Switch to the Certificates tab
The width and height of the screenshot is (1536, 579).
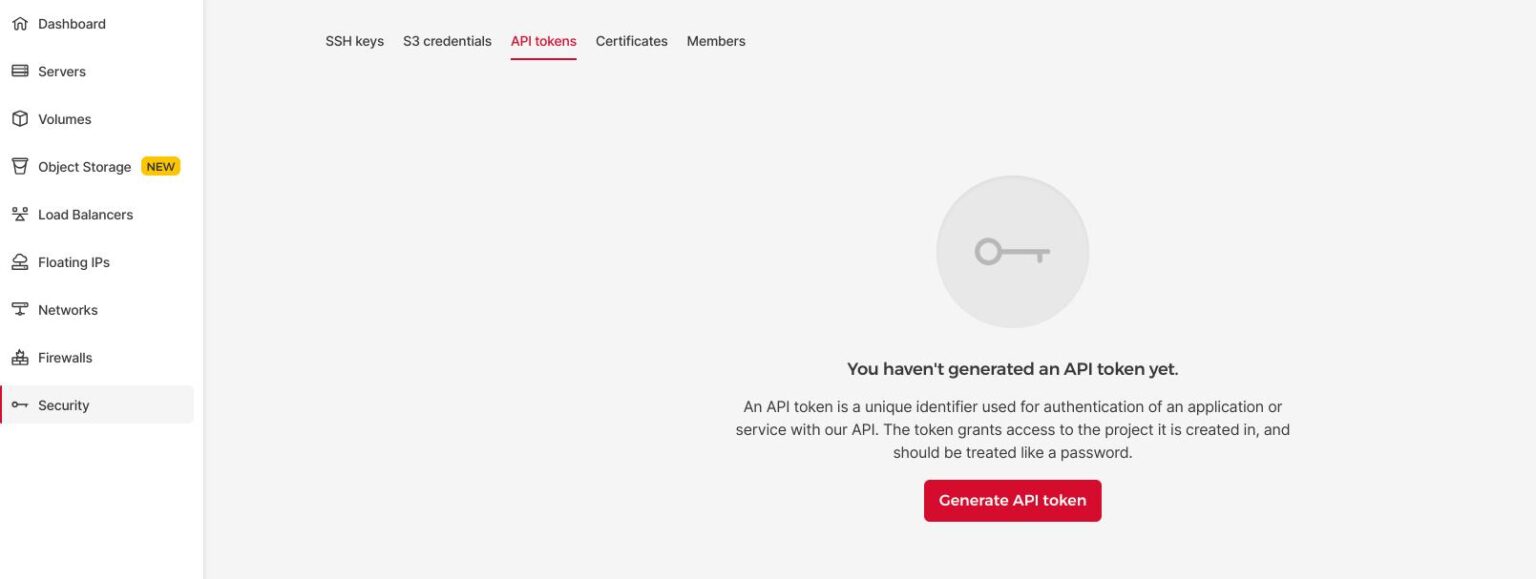click(x=631, y=41)
